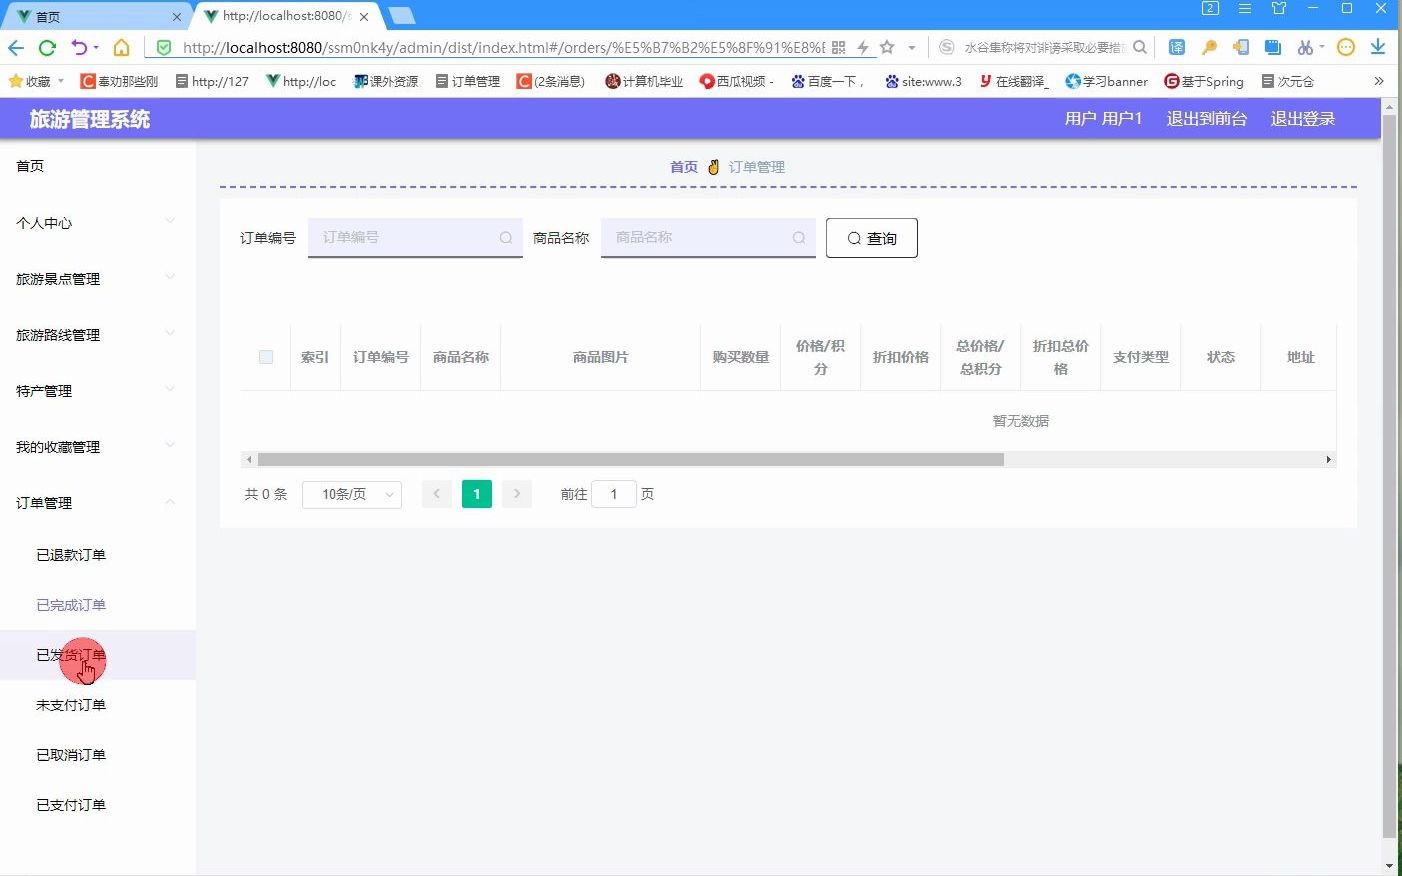Image resolution: width=1402 pixels, height=876 pixels.
Task: Expand the 个人中心 sidebar menu
Action: pos(98,223)
